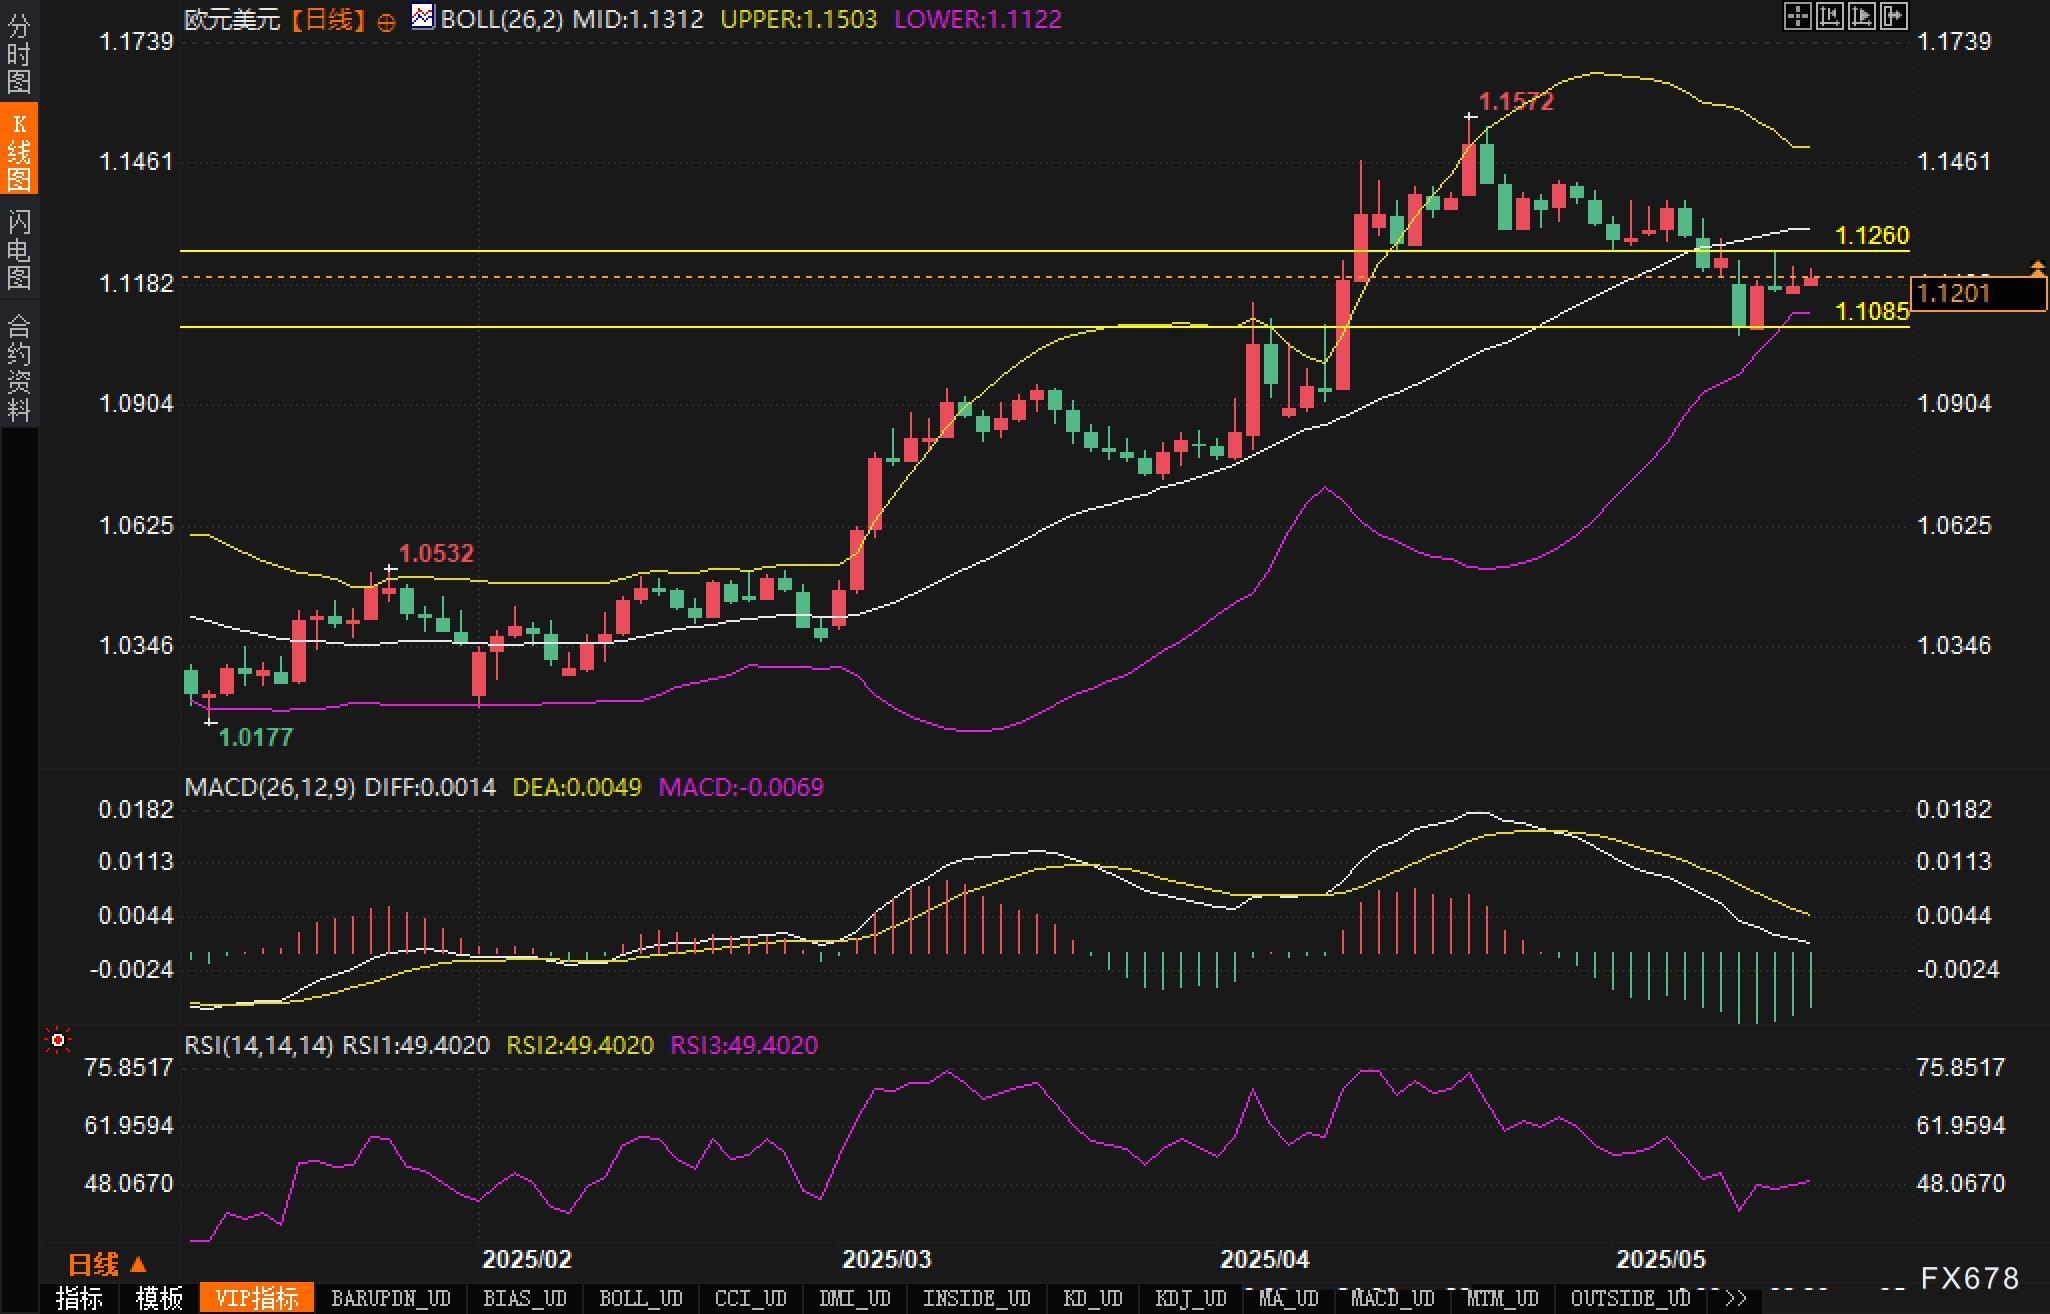Viewport: 2050px width, 1314px height.
Task: Click the crosshair cursor icon at top right
Action: (x=1797, y=16)
